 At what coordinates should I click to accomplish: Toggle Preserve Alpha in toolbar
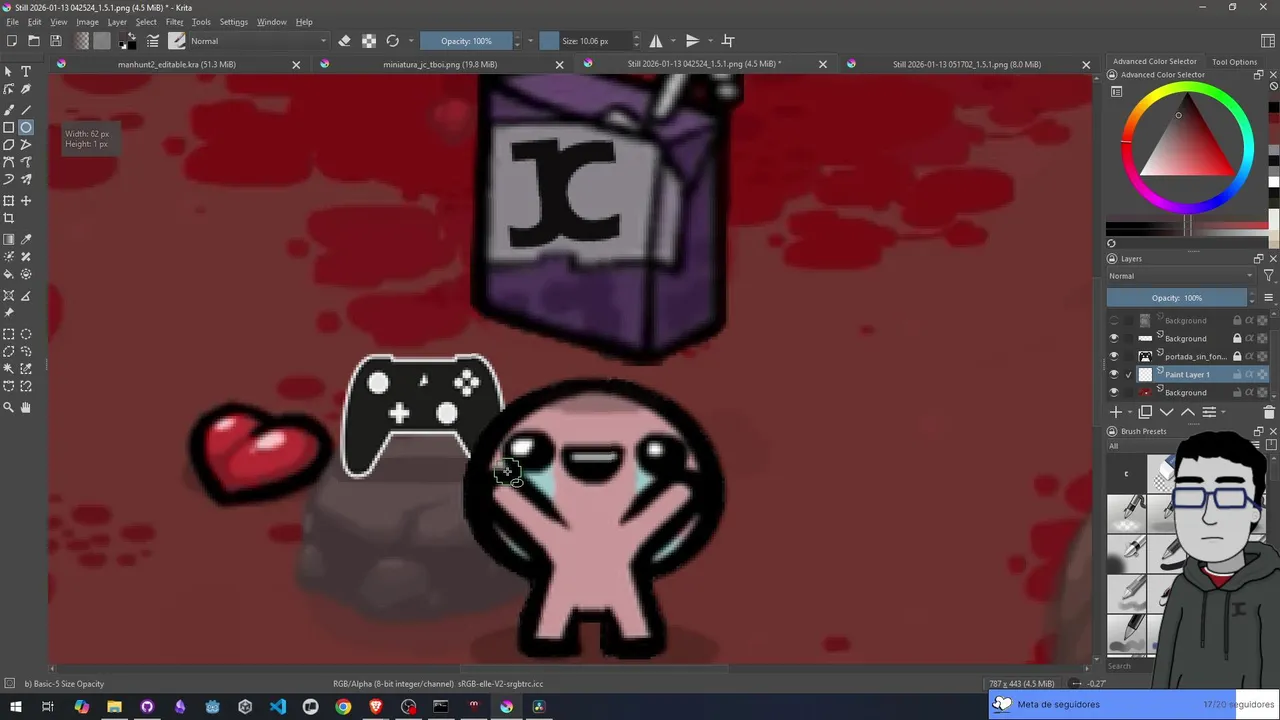pos(369,41)
